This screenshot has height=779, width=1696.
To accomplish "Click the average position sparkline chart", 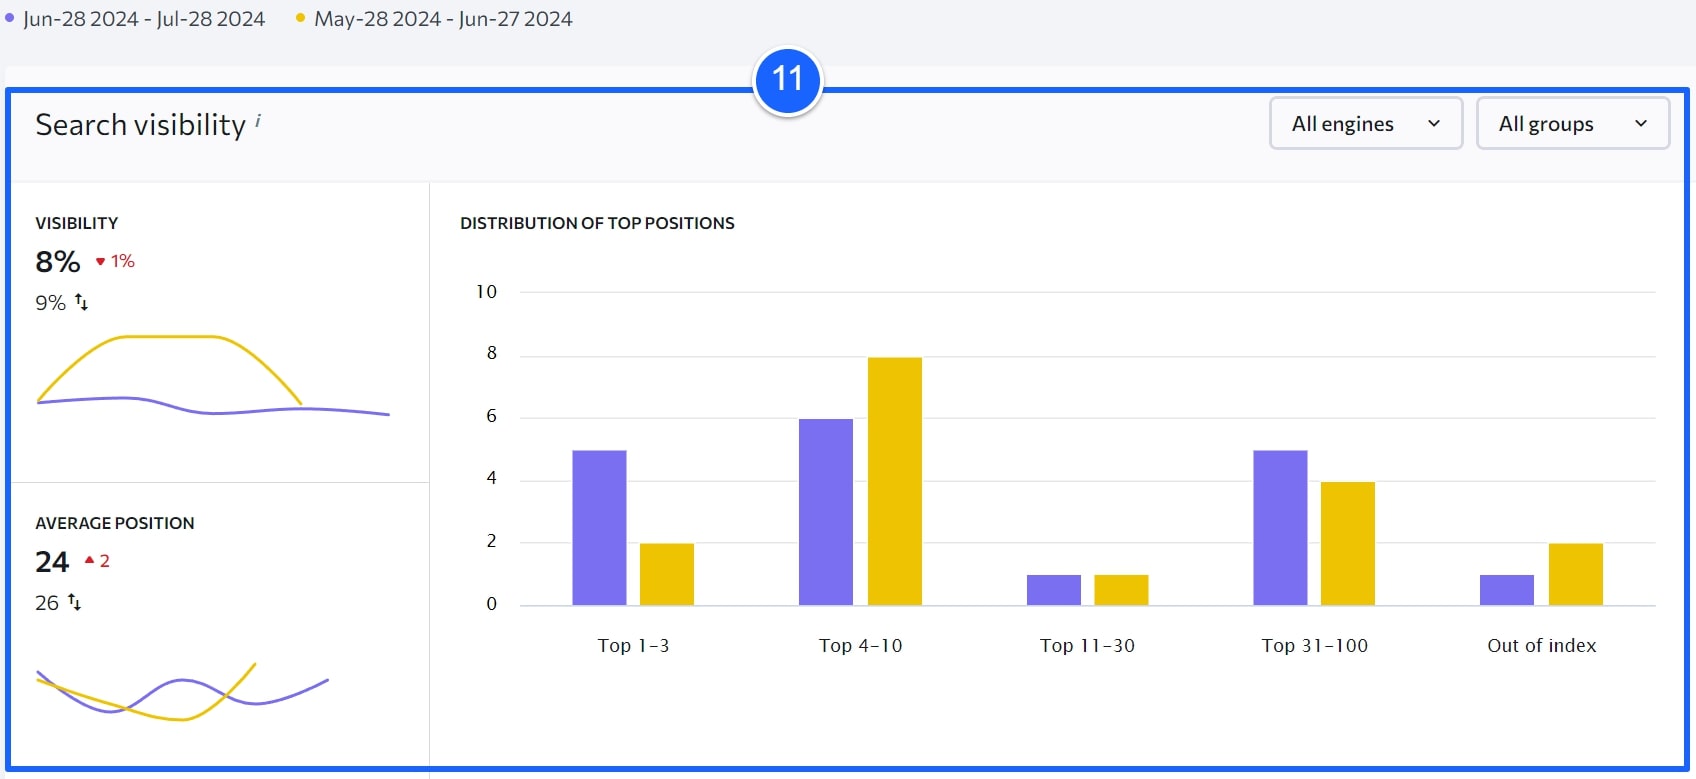I will pyautogui.click(x=183, y=691).
